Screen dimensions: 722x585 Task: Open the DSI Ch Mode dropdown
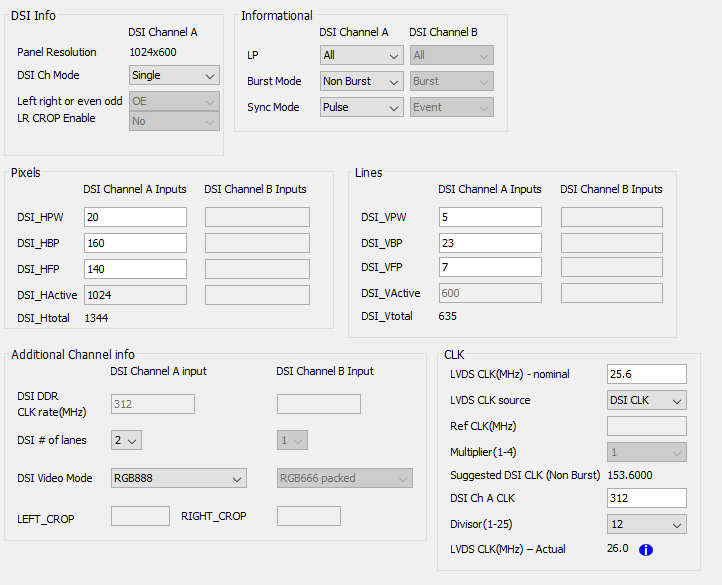[175, 75]
